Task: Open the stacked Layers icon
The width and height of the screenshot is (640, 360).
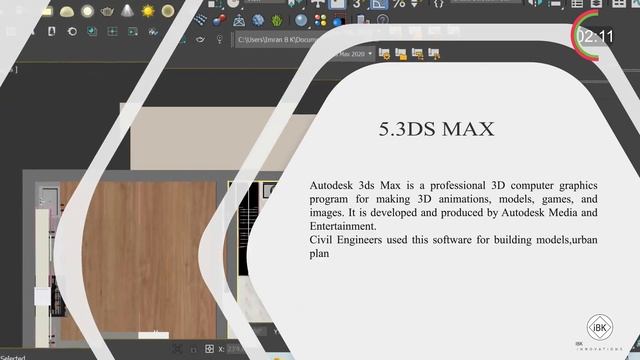Action: click(x=597, y=4)
